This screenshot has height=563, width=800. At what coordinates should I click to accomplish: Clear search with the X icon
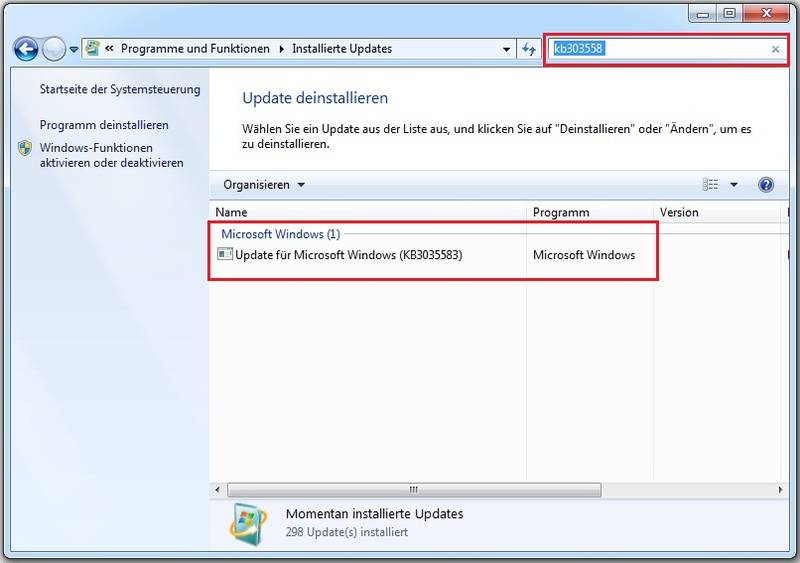tap(775, 49)
